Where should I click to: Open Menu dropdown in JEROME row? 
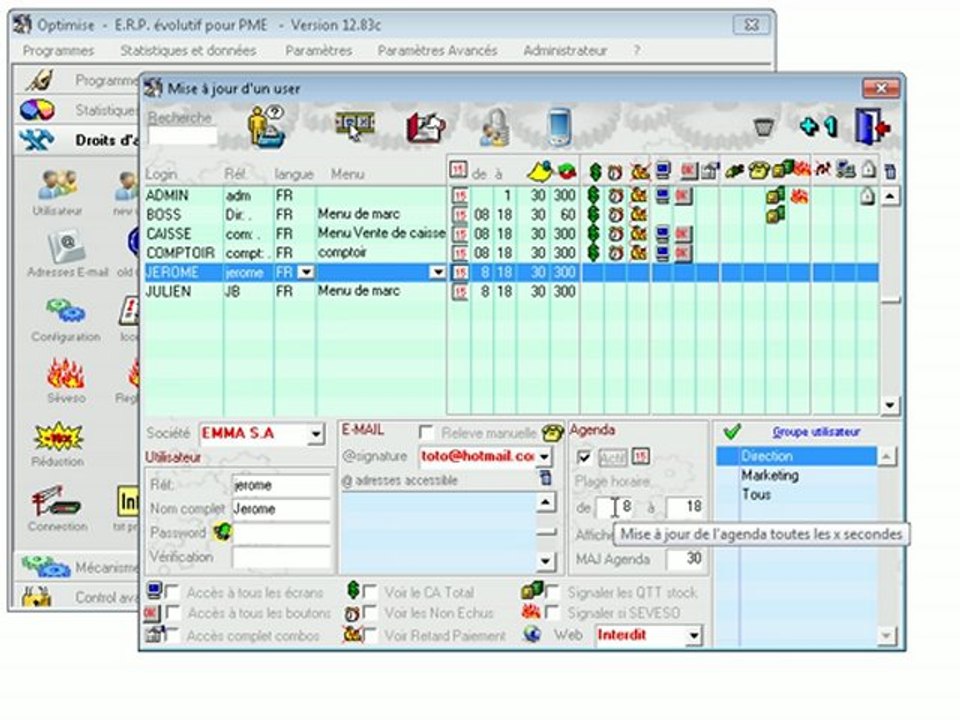point(437,272)
